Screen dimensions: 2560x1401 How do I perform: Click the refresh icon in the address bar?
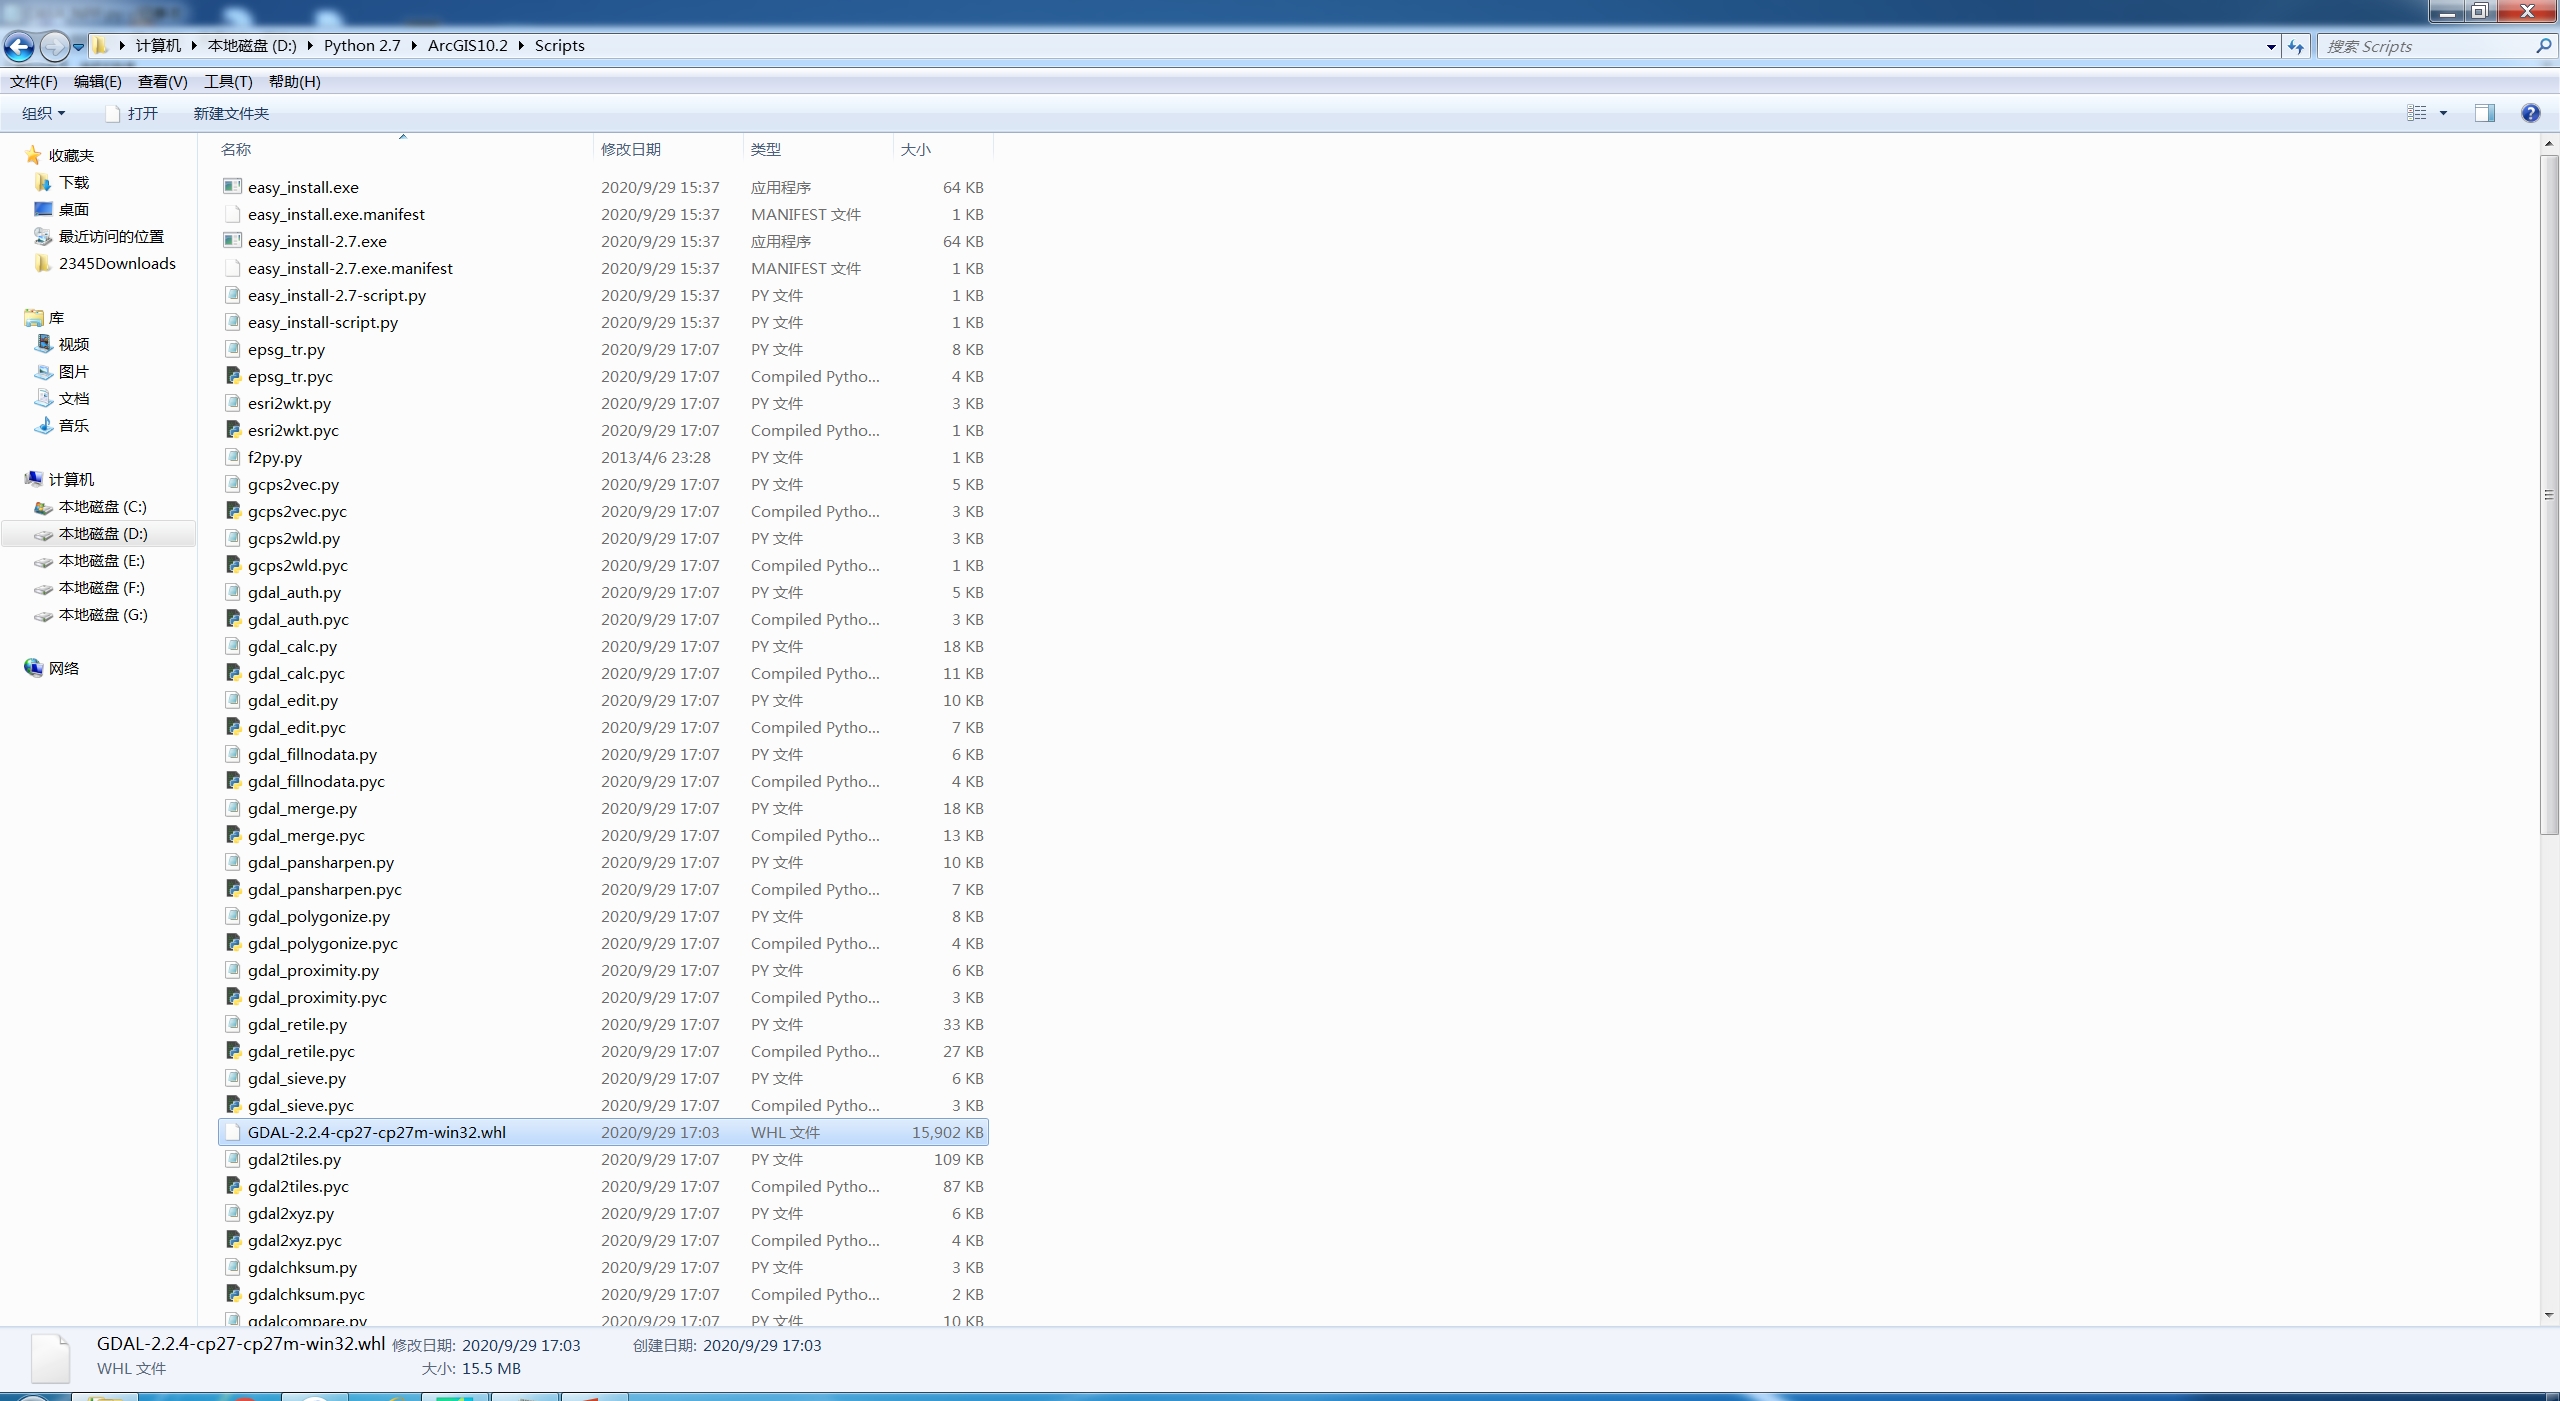click(x=2296, y=46)
